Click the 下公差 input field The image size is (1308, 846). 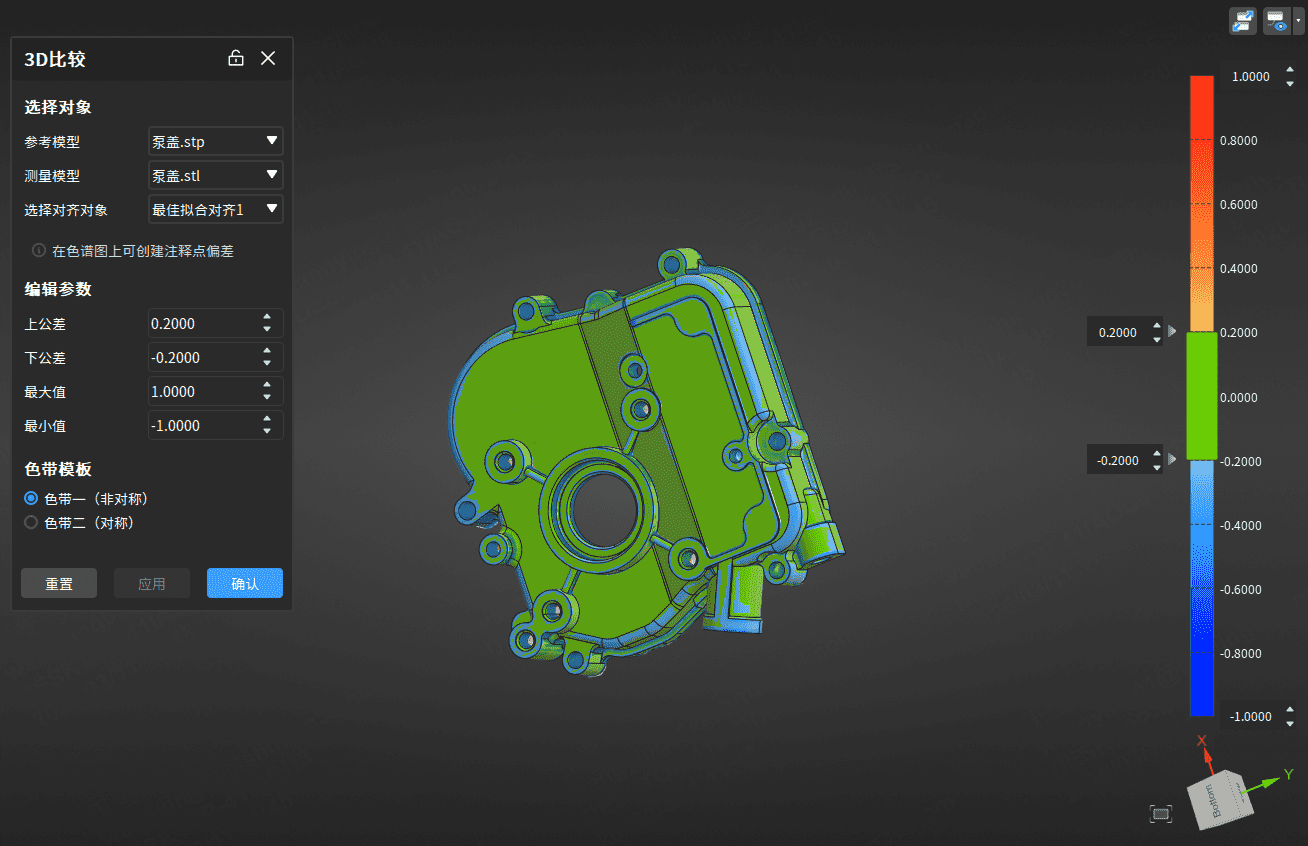pos(204,357)
